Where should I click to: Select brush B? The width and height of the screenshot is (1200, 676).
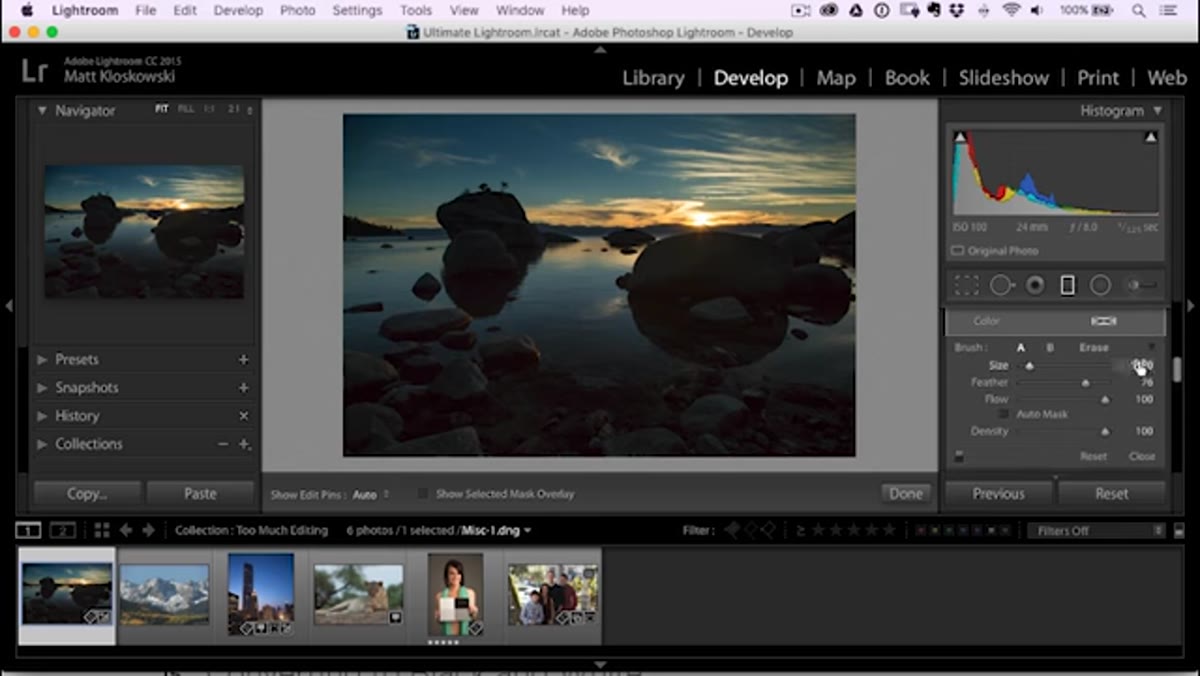1050,348
